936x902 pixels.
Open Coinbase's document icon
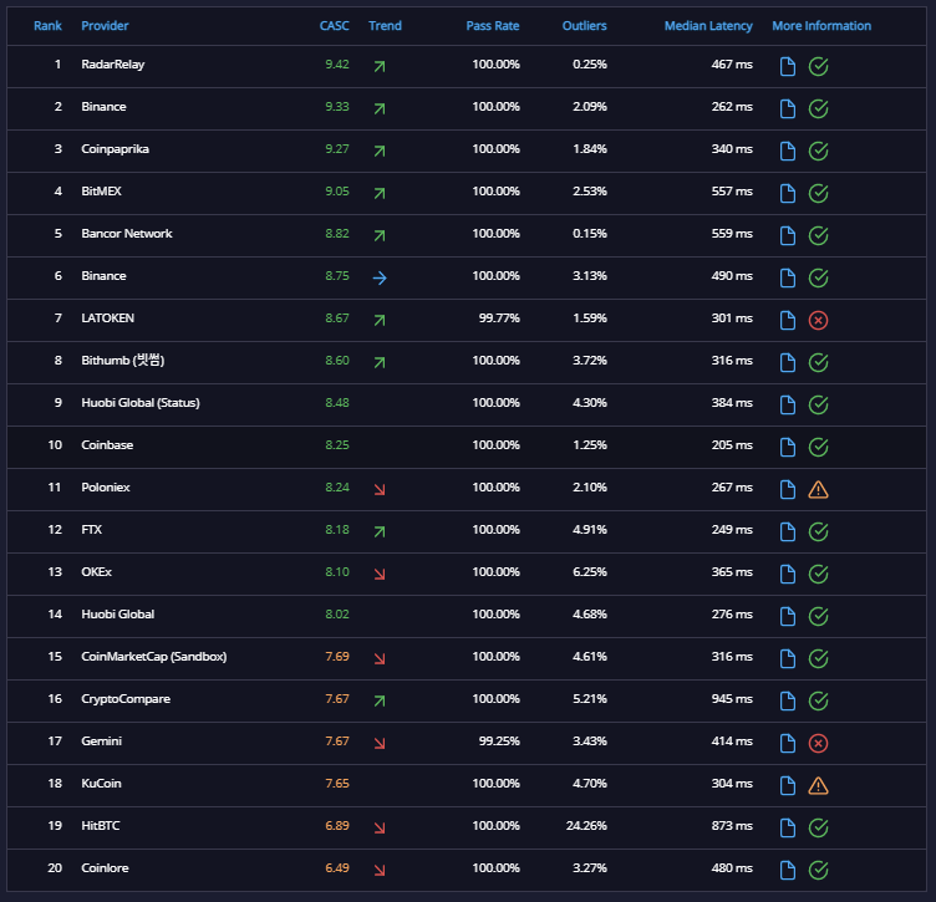[787, 447]
